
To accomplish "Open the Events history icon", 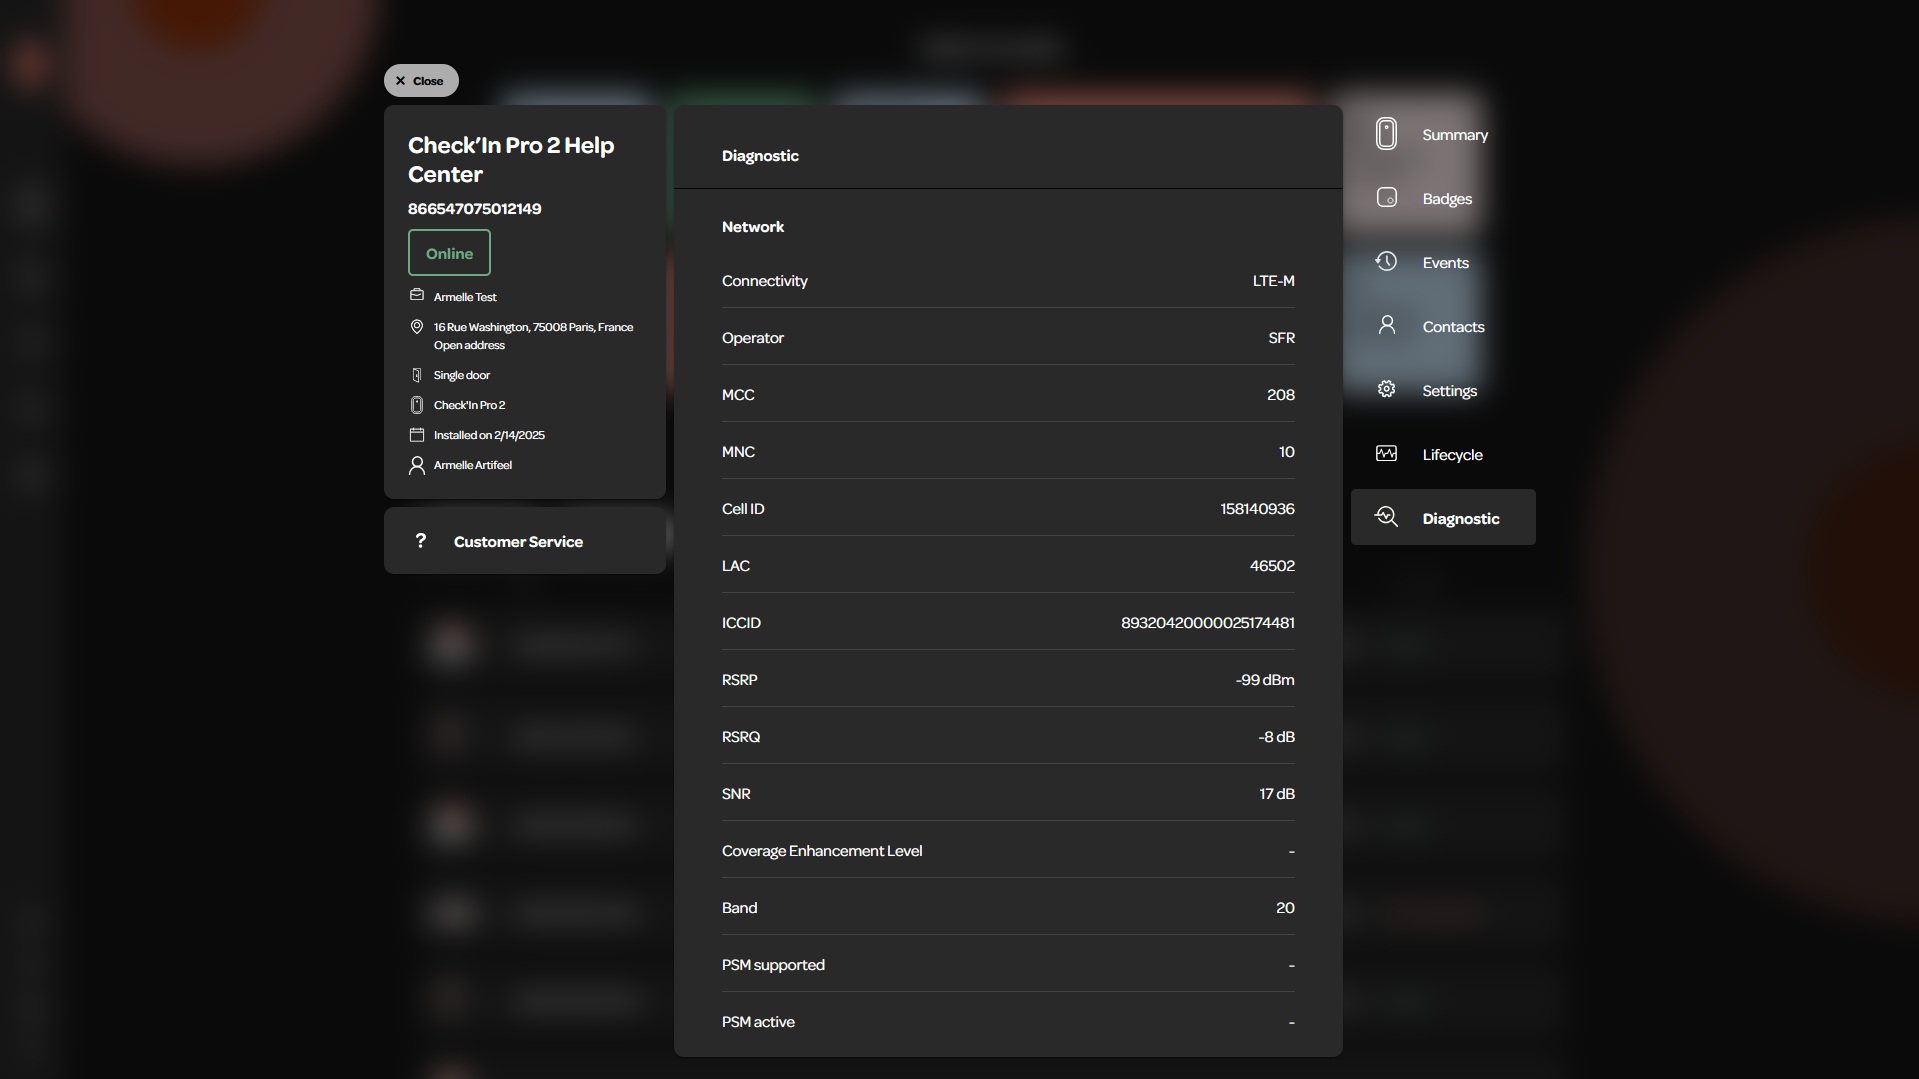I will pos(1386,262).
